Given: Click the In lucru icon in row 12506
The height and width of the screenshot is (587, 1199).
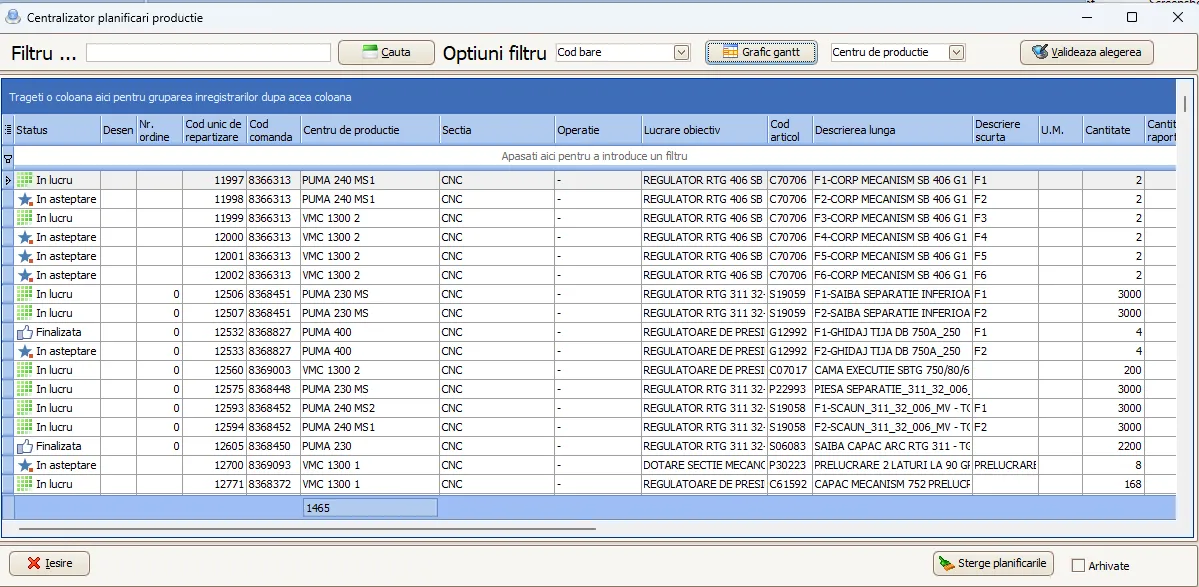Looking at the screenshot, I should [x=24, y=294].
